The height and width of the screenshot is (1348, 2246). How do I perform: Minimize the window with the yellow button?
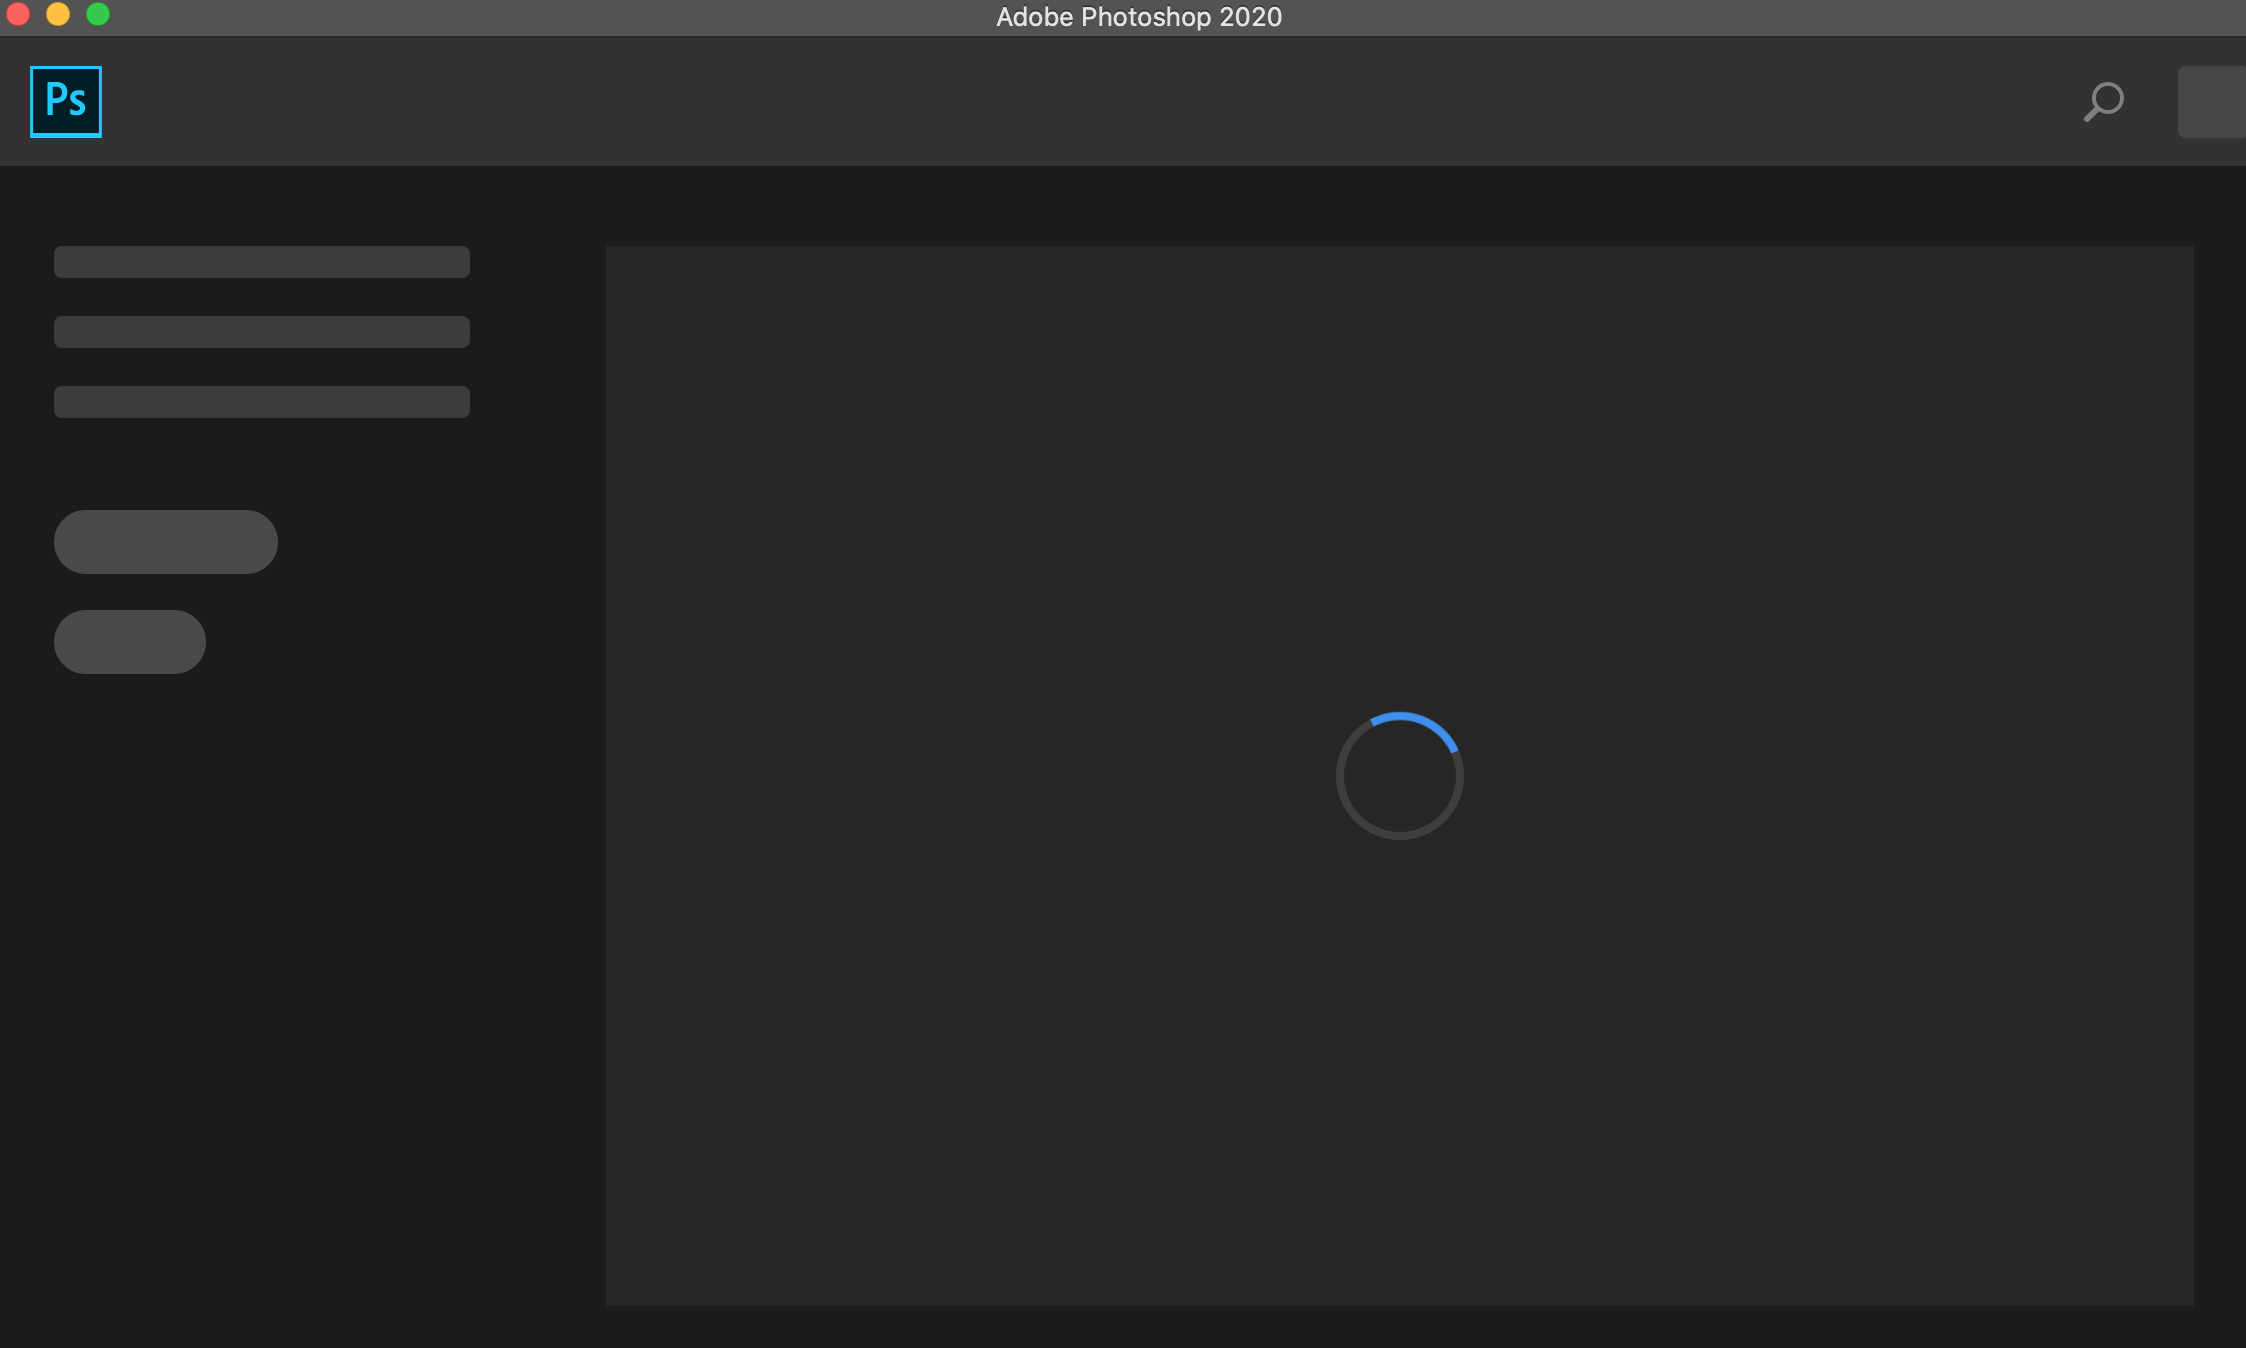58,14
